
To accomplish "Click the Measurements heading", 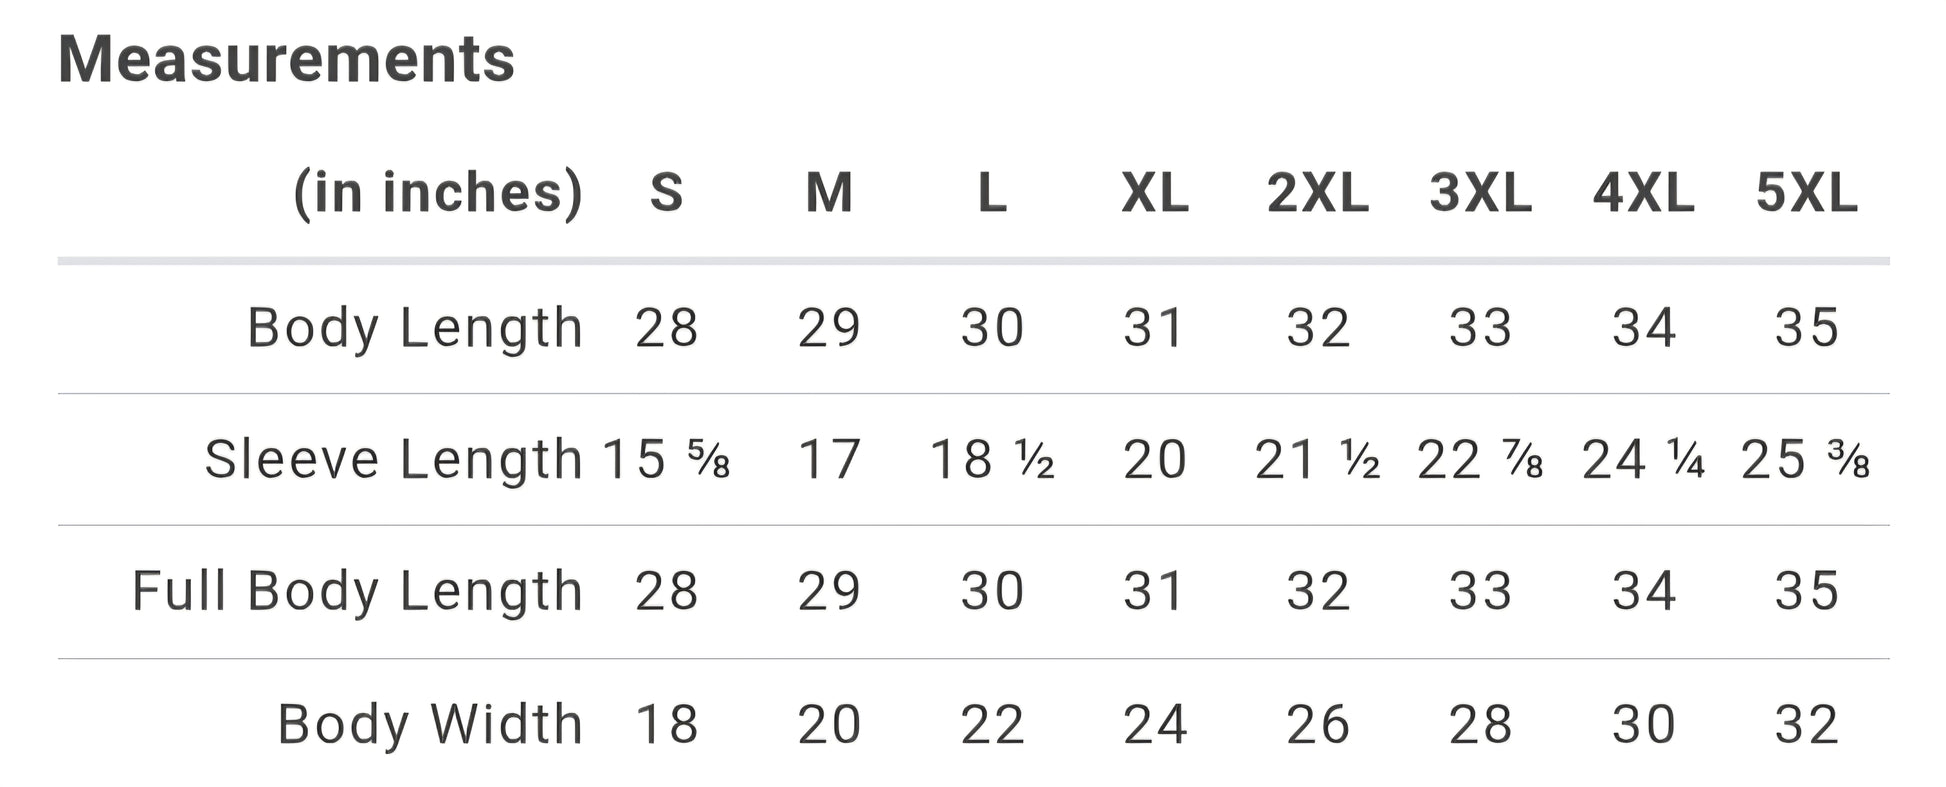I will (x=287, y=60).
